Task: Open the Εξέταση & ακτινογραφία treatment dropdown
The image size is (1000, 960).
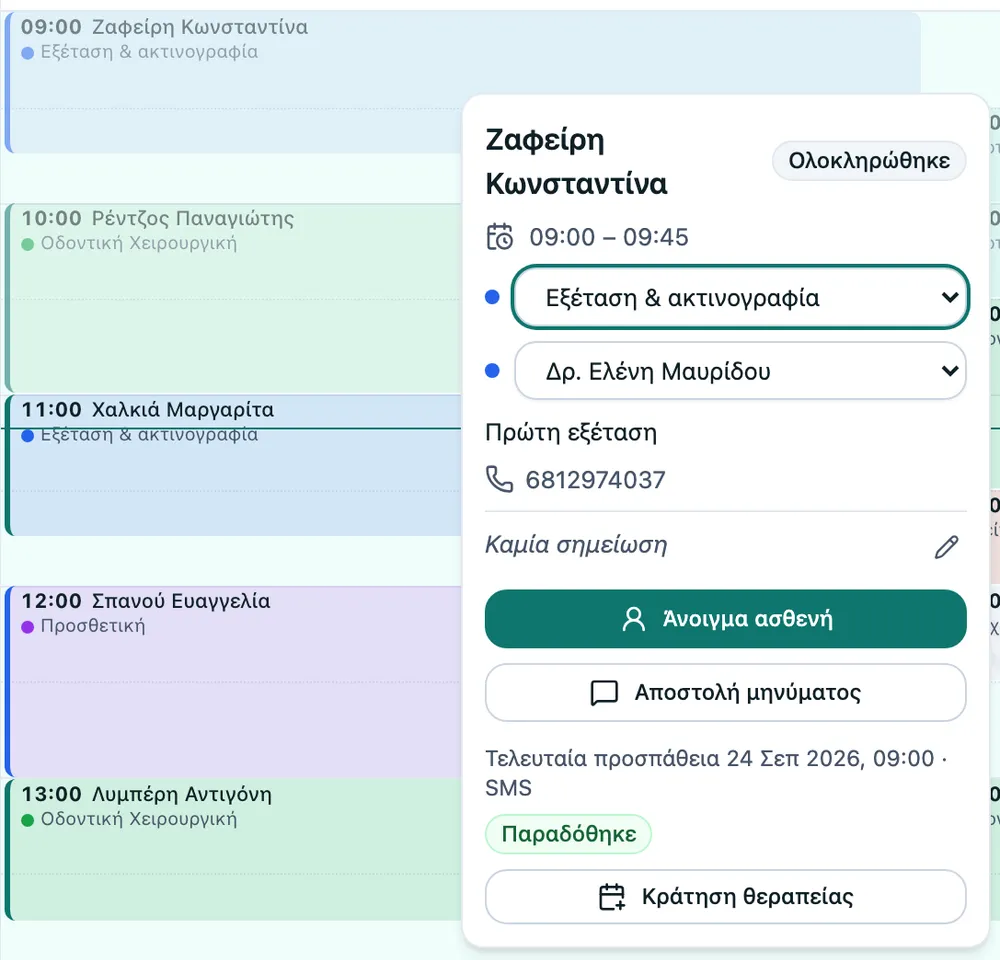Action: point(740,297)
